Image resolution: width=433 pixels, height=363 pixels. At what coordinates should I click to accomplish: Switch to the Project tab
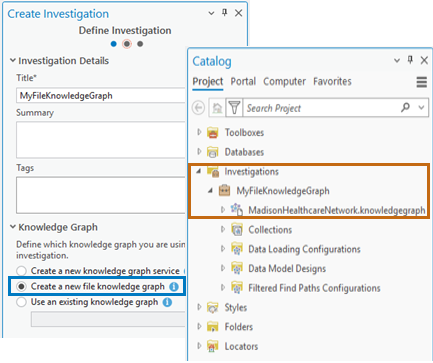[x=208, y=82]
